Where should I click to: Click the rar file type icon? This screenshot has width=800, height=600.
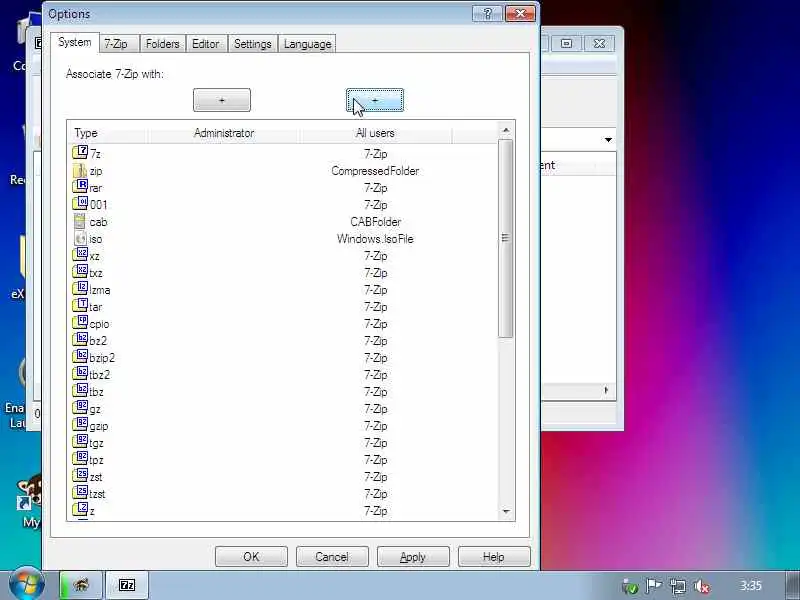(80, 187)
